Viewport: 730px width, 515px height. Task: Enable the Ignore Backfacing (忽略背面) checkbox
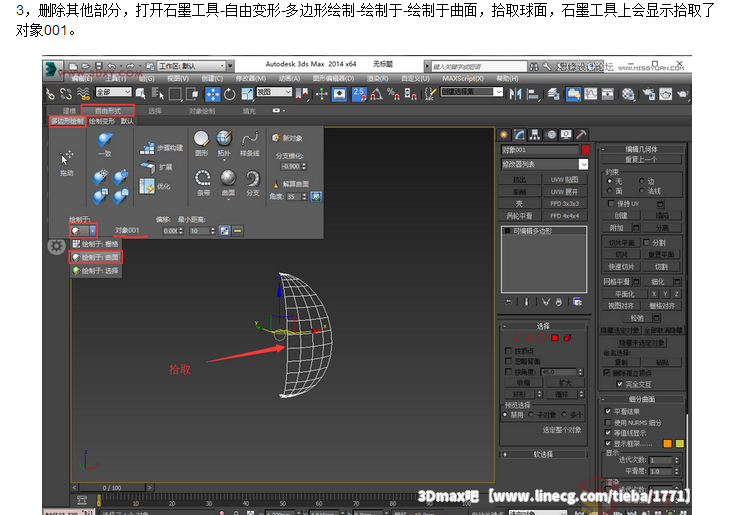point(508,361)
